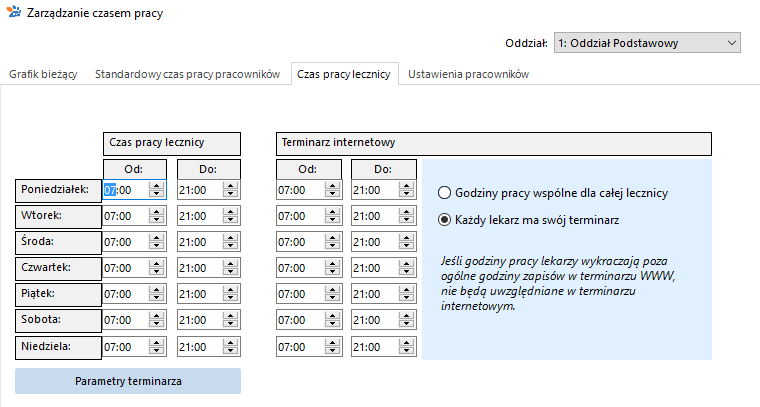The height and width of the screenshot is (407, 760).
Task: Click the Poniedziałek clinic start time field
Action: click(126, 190)
